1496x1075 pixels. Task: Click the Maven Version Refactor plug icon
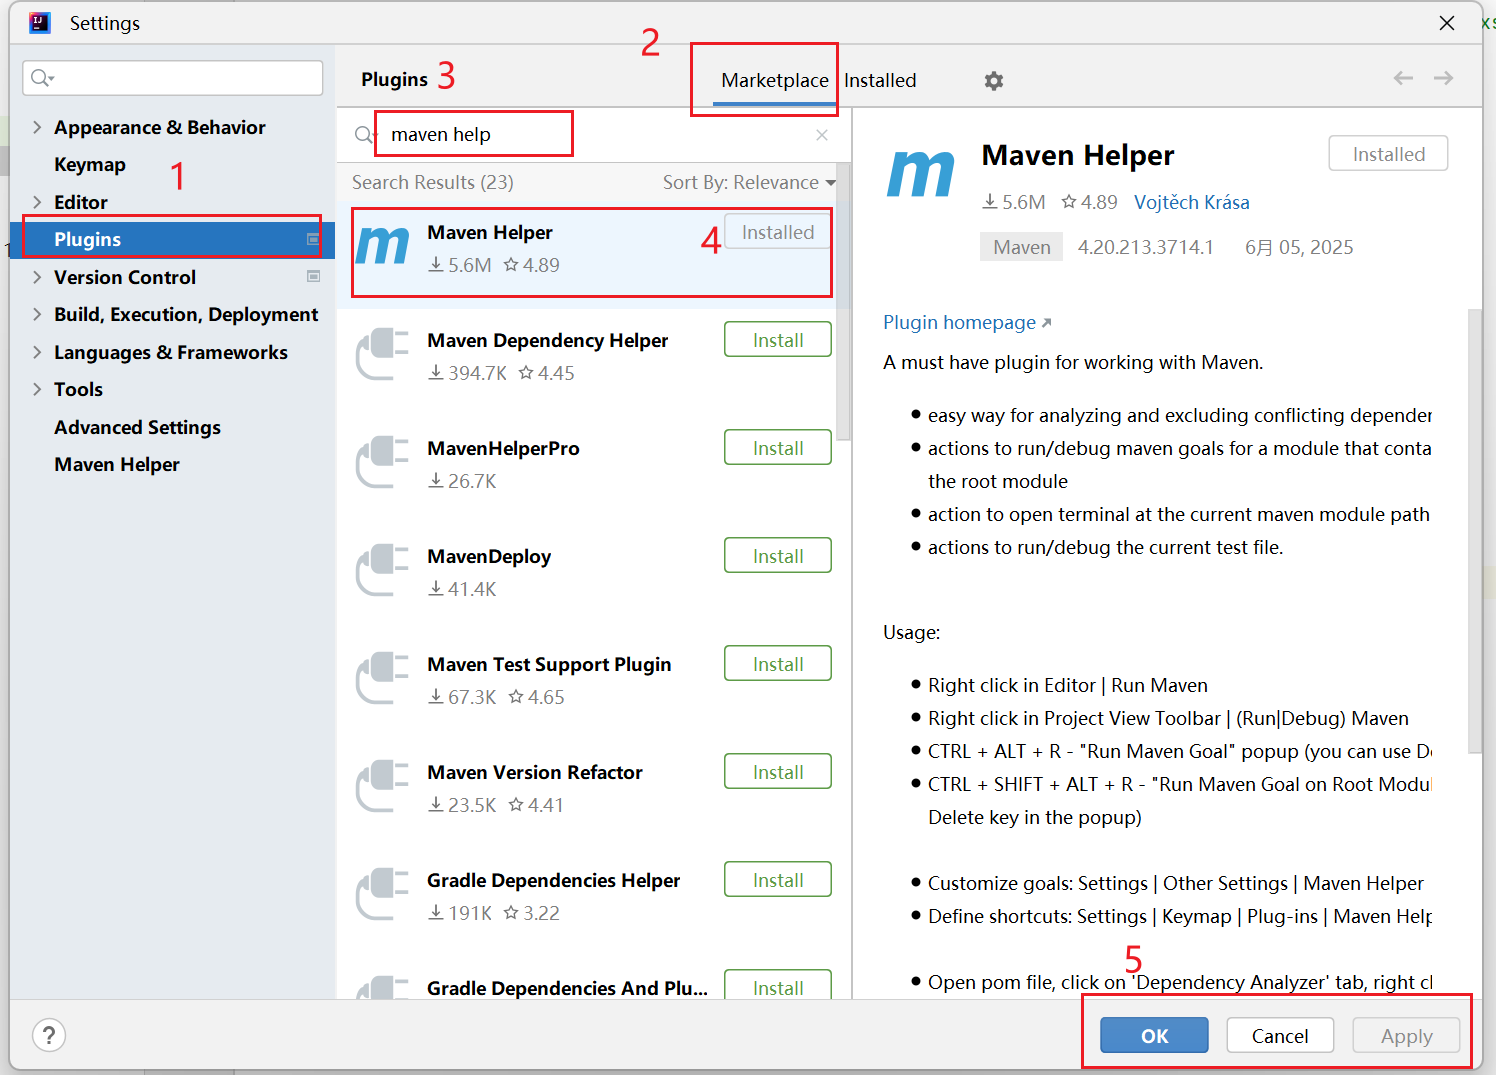[x=383, y=786]
